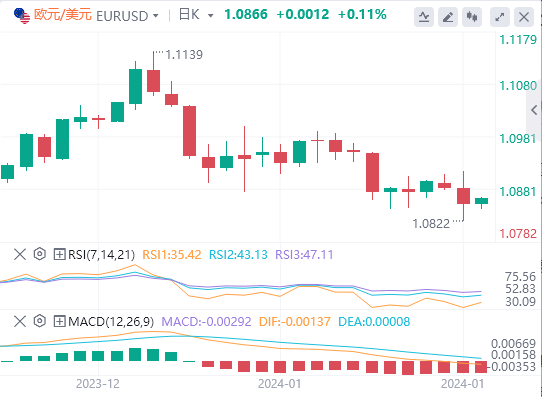Click the -0.00353 MACD axis label
The width and height of the screenshot is (542, 397).
(x=512, y=367)
